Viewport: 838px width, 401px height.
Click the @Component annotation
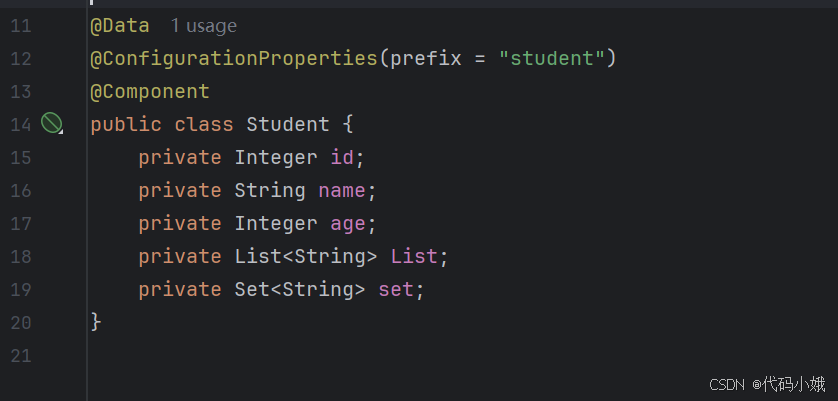click(x=150, y=91)
